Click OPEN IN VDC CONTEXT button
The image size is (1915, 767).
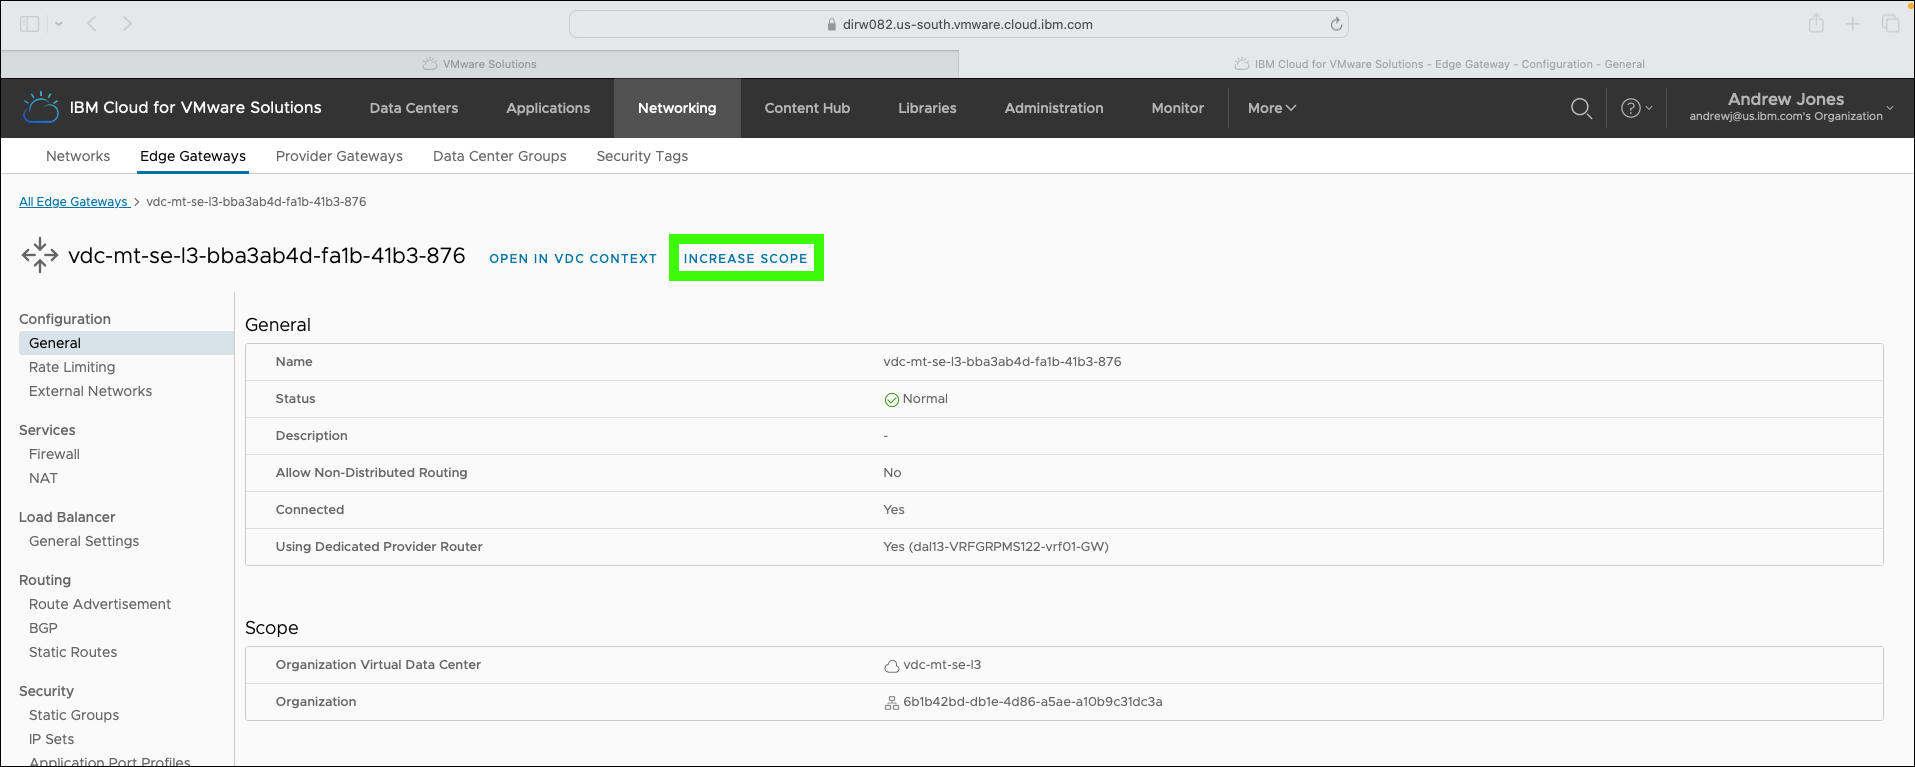click(573, 258)
